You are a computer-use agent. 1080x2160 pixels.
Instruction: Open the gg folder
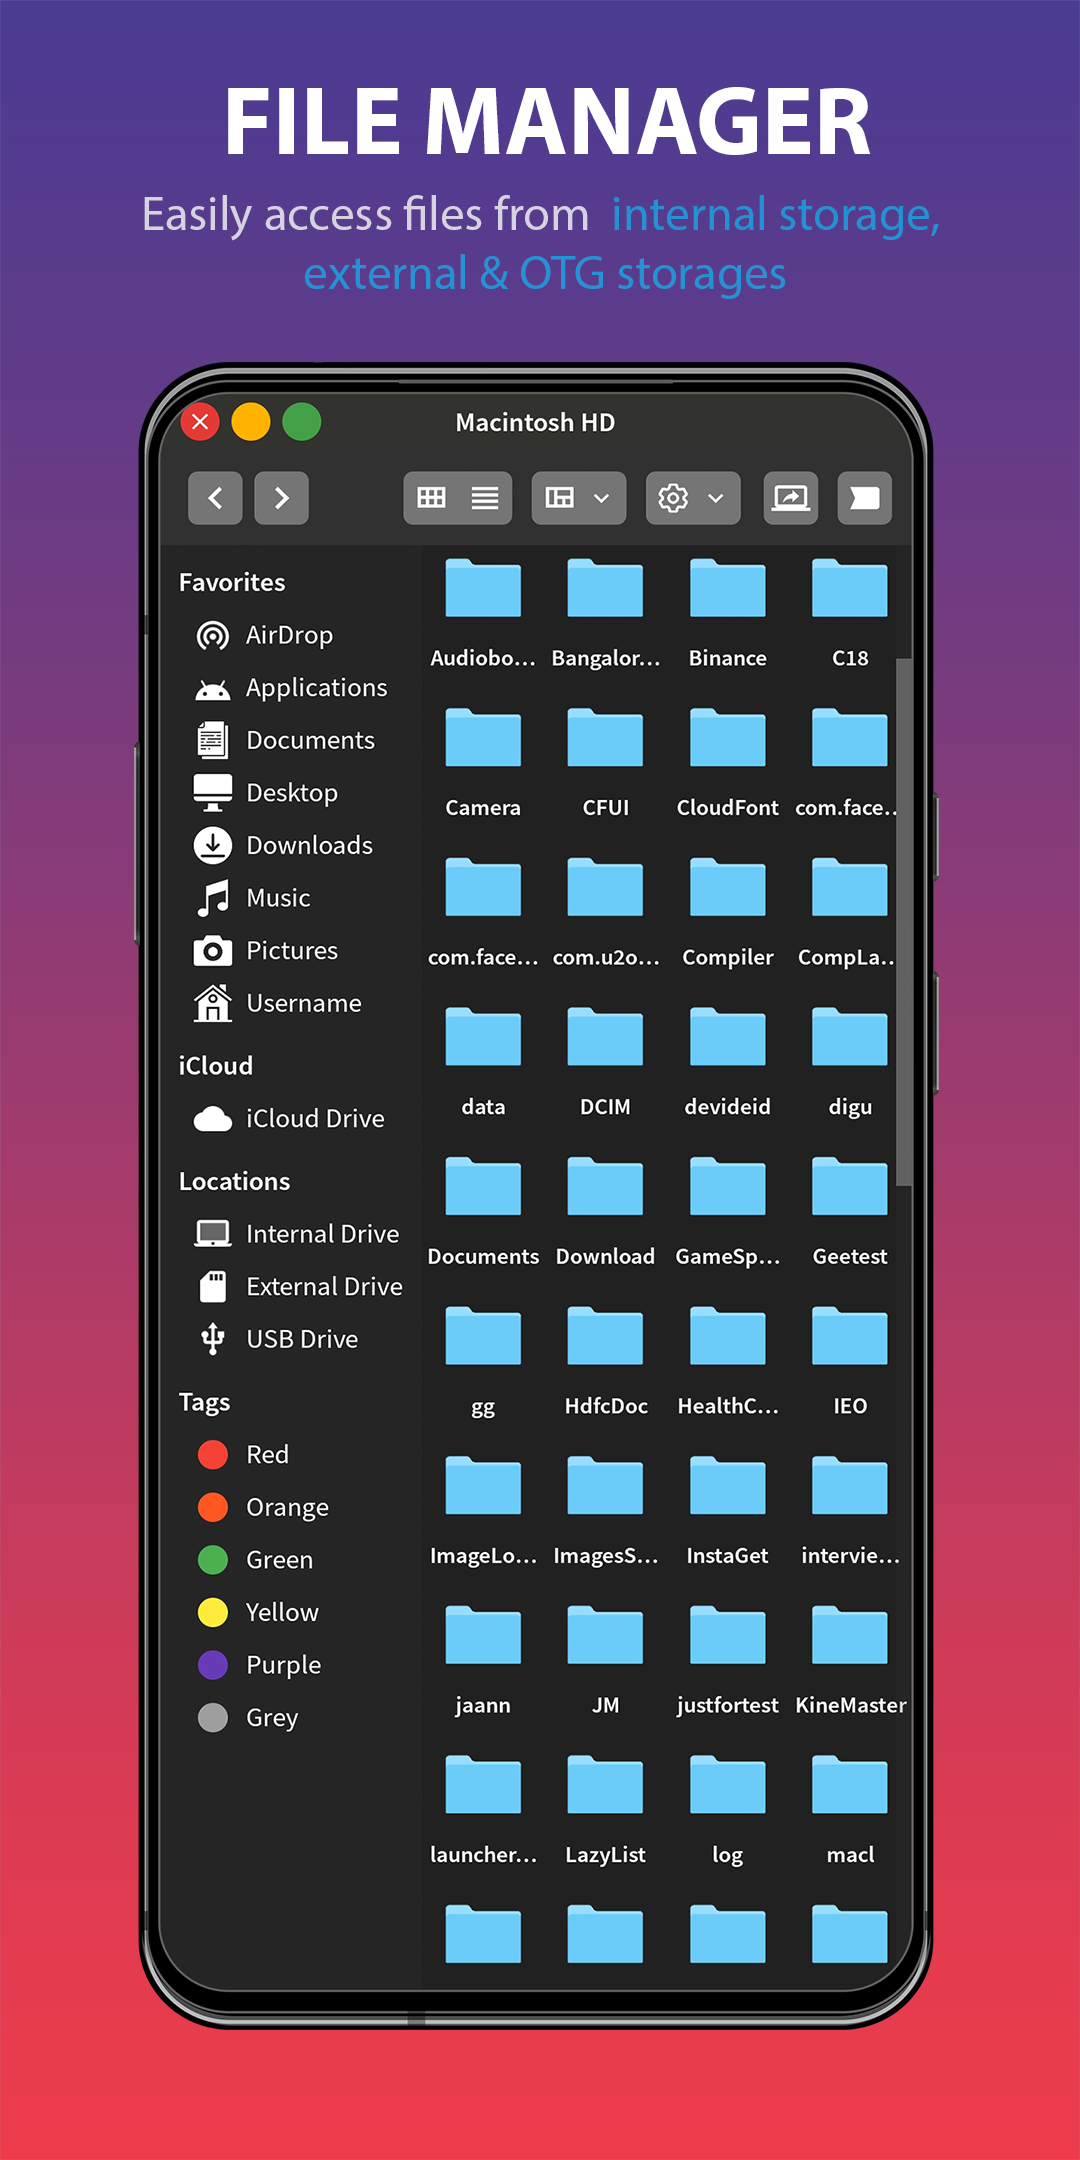point(483,1361)
